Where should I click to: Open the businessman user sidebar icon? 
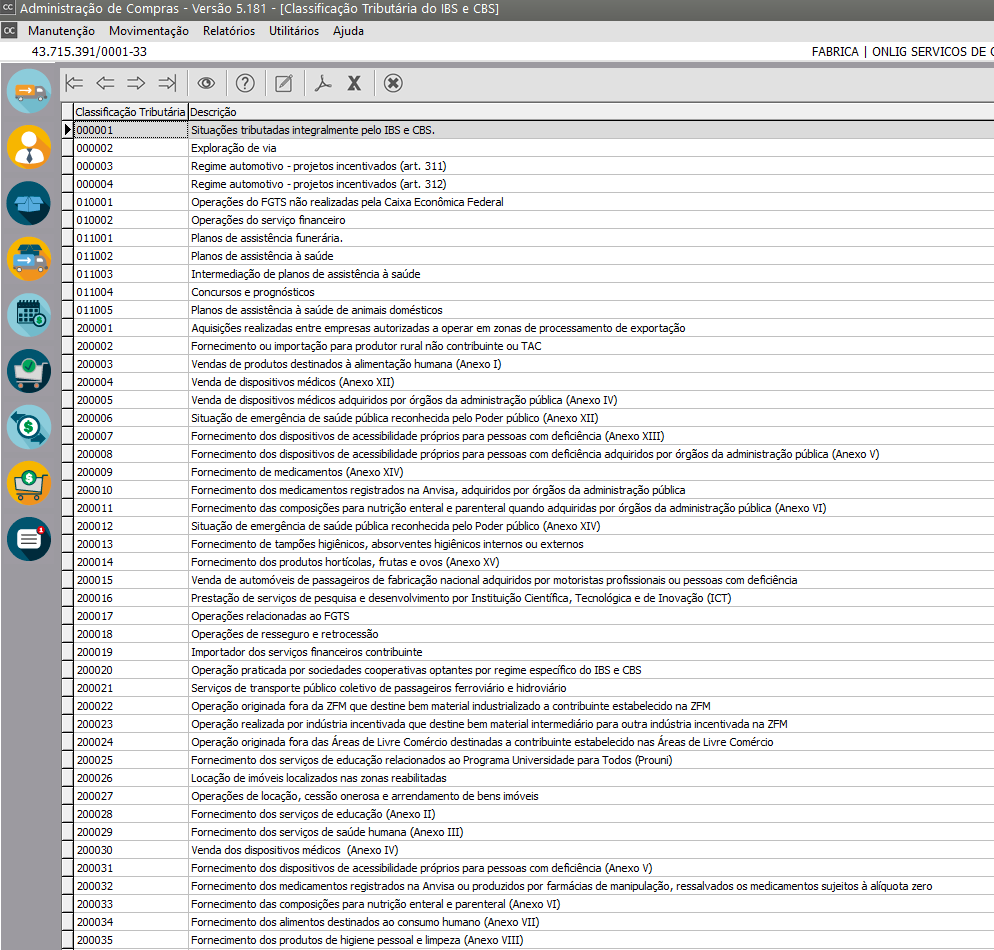coord(28,147)
